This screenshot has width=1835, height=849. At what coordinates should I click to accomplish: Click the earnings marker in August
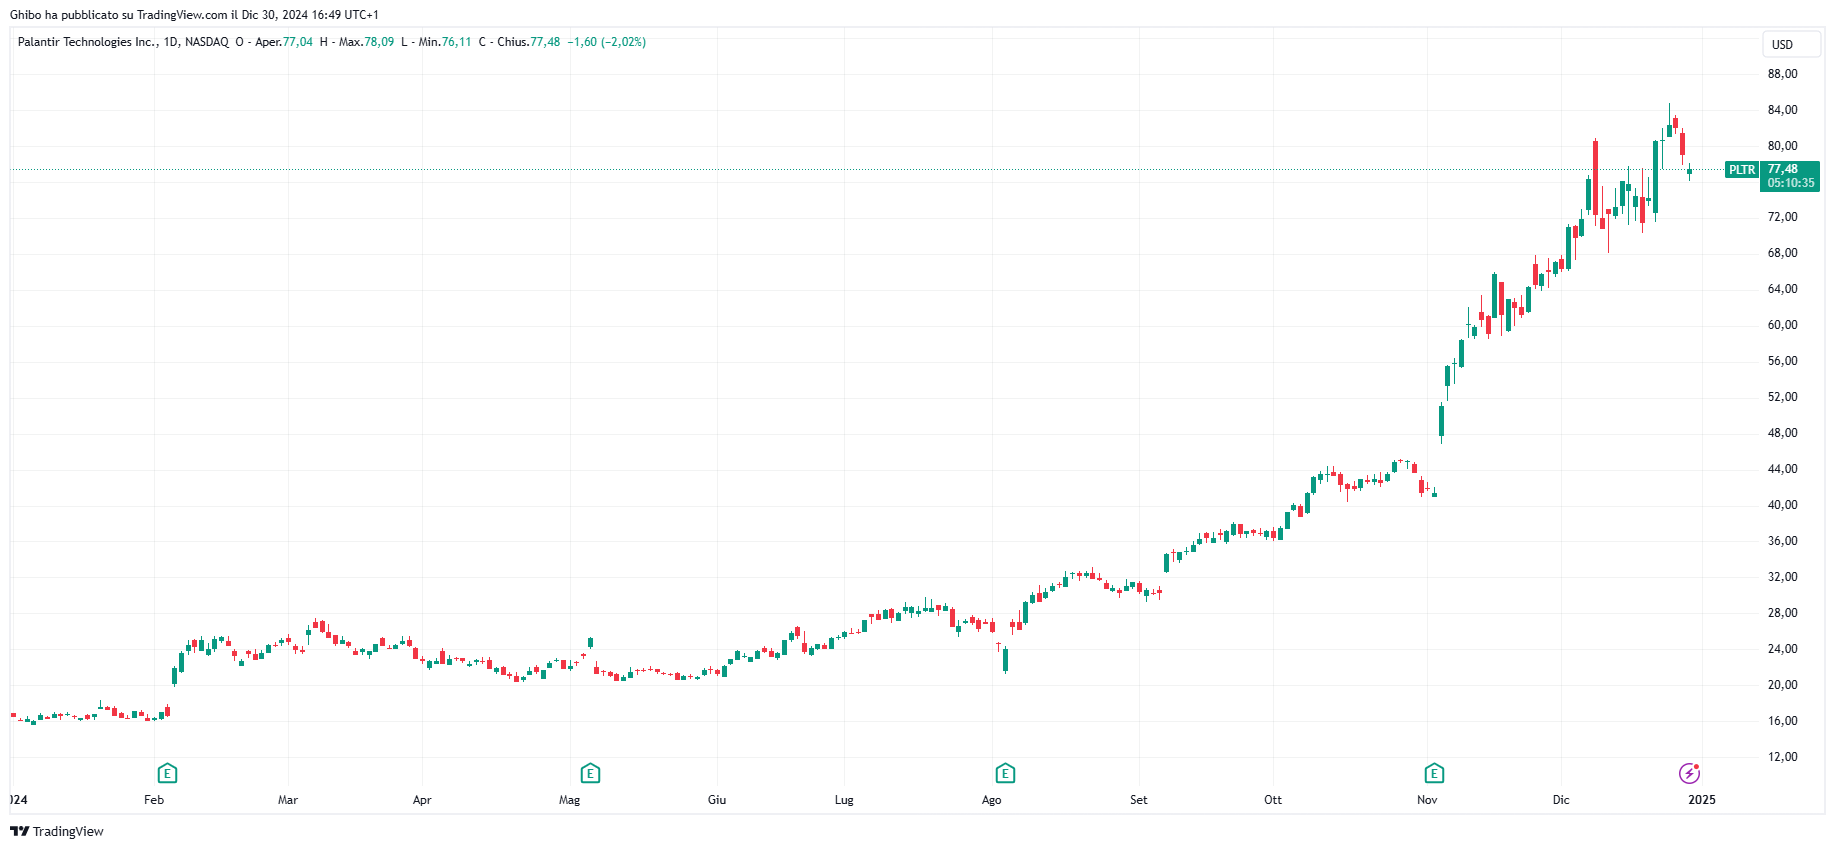1005,773
